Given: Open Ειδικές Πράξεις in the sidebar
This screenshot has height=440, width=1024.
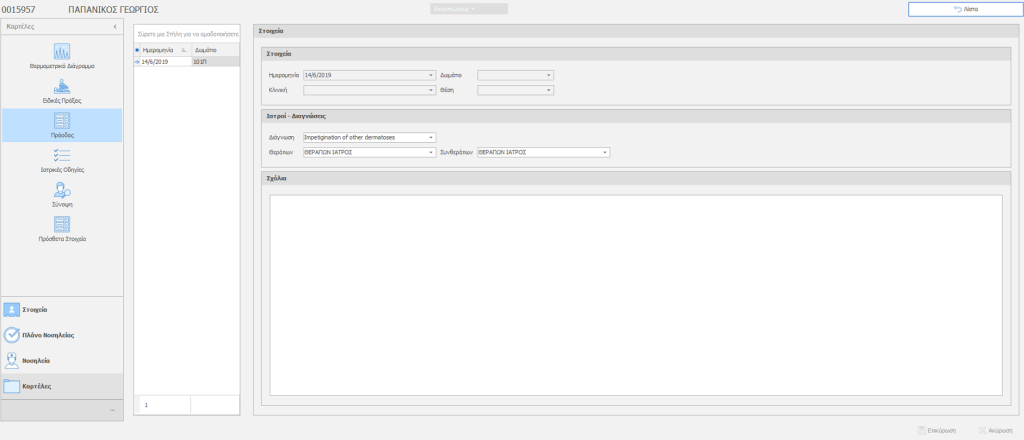Looking at the screenshot, I should point(62,89).
